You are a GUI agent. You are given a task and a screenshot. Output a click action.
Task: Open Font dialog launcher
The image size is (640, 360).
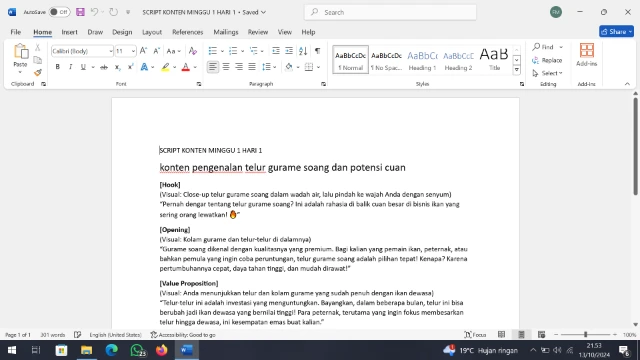[x=199, y=84]
